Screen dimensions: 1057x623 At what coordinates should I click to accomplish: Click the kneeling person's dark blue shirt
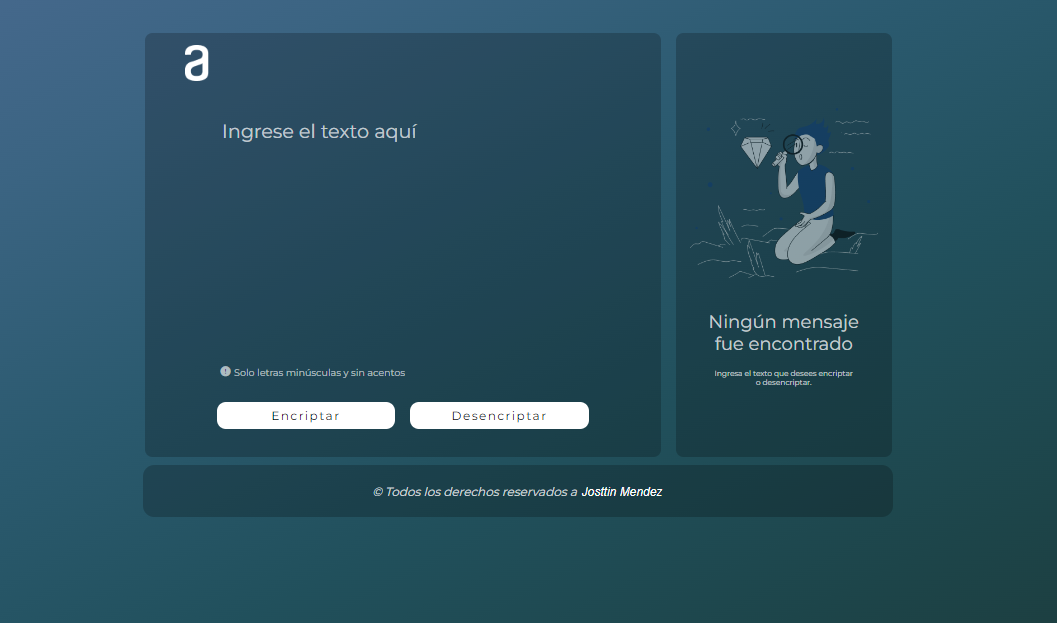tap(815, 190)
